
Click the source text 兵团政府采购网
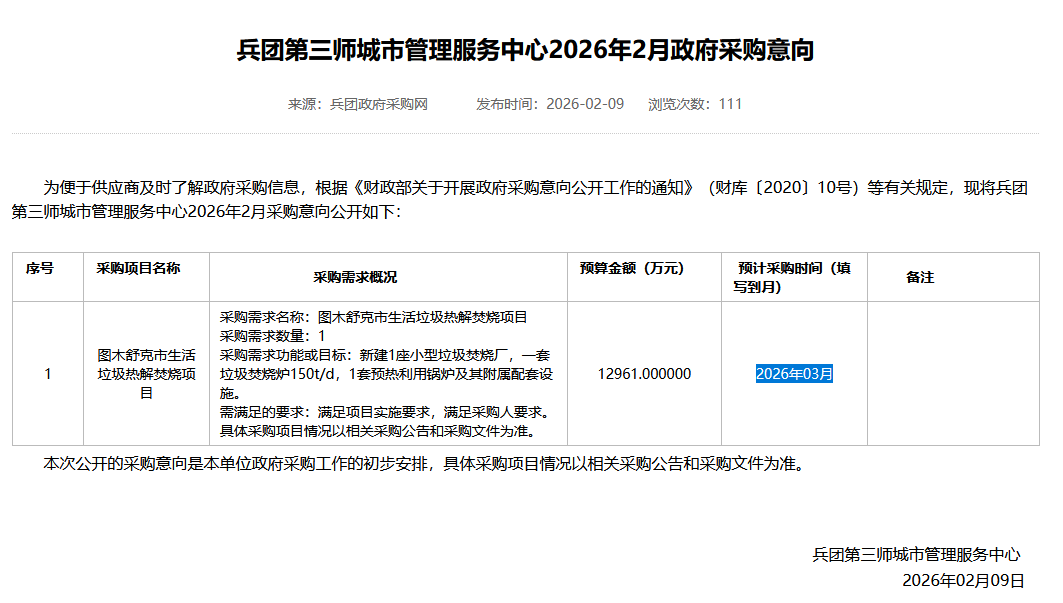coord(378,104)
